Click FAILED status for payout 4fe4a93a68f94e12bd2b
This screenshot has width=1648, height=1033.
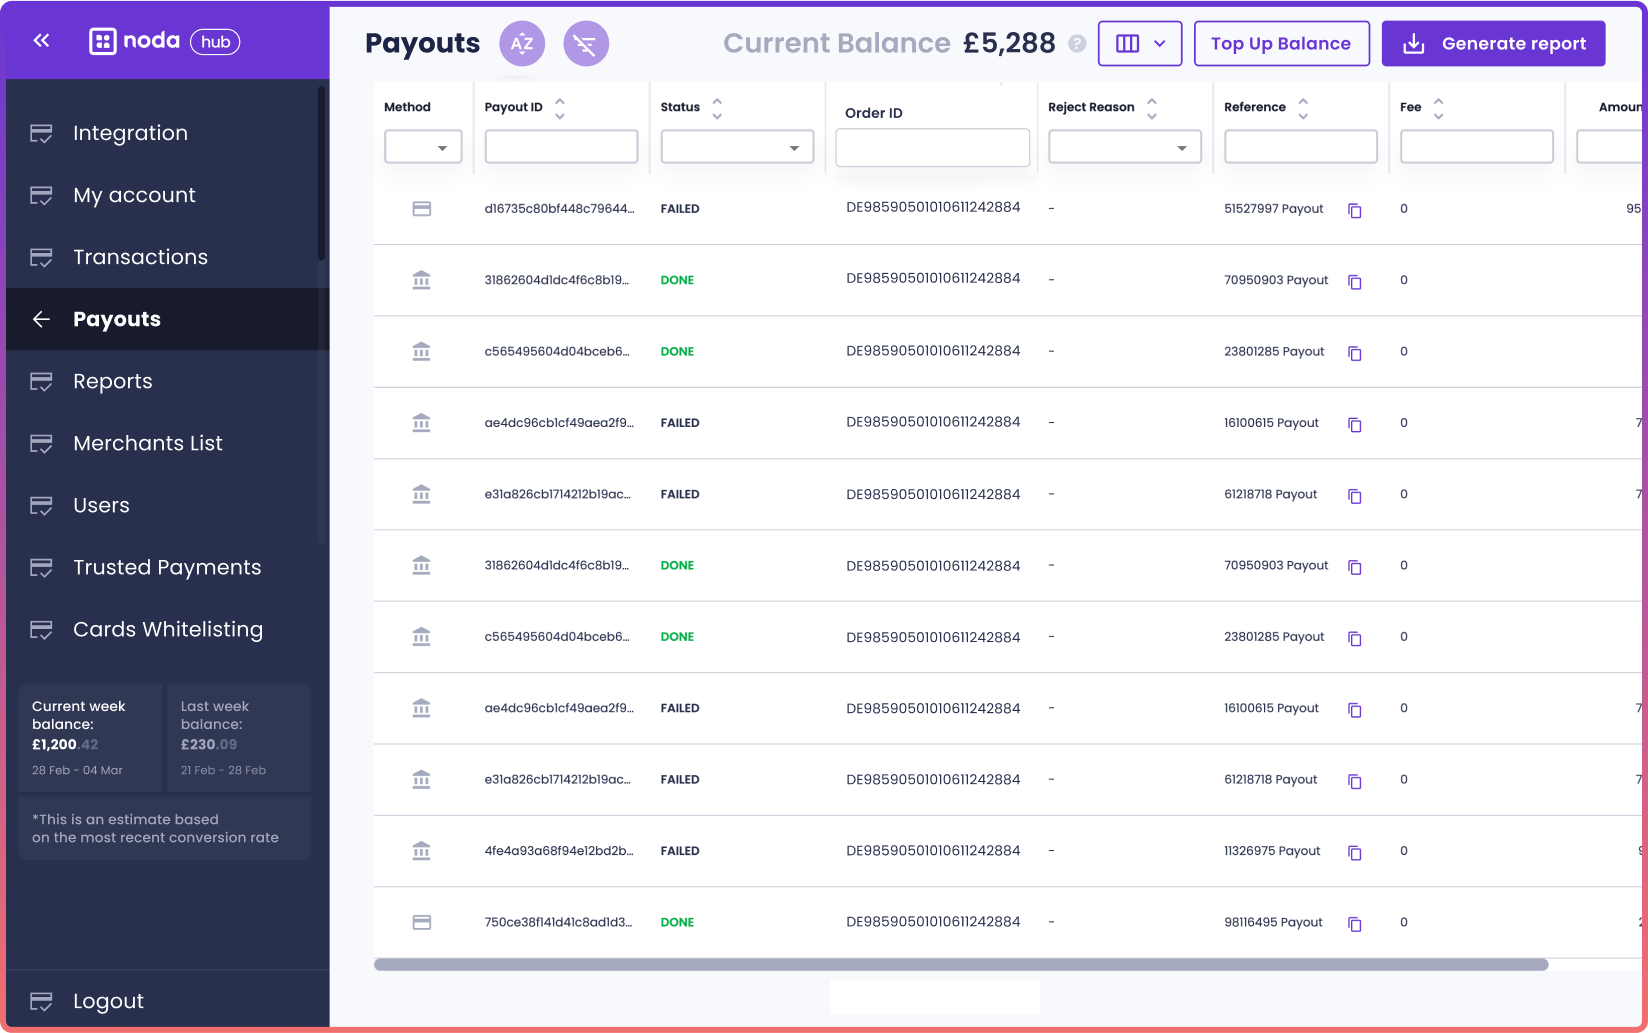point(680,851)
